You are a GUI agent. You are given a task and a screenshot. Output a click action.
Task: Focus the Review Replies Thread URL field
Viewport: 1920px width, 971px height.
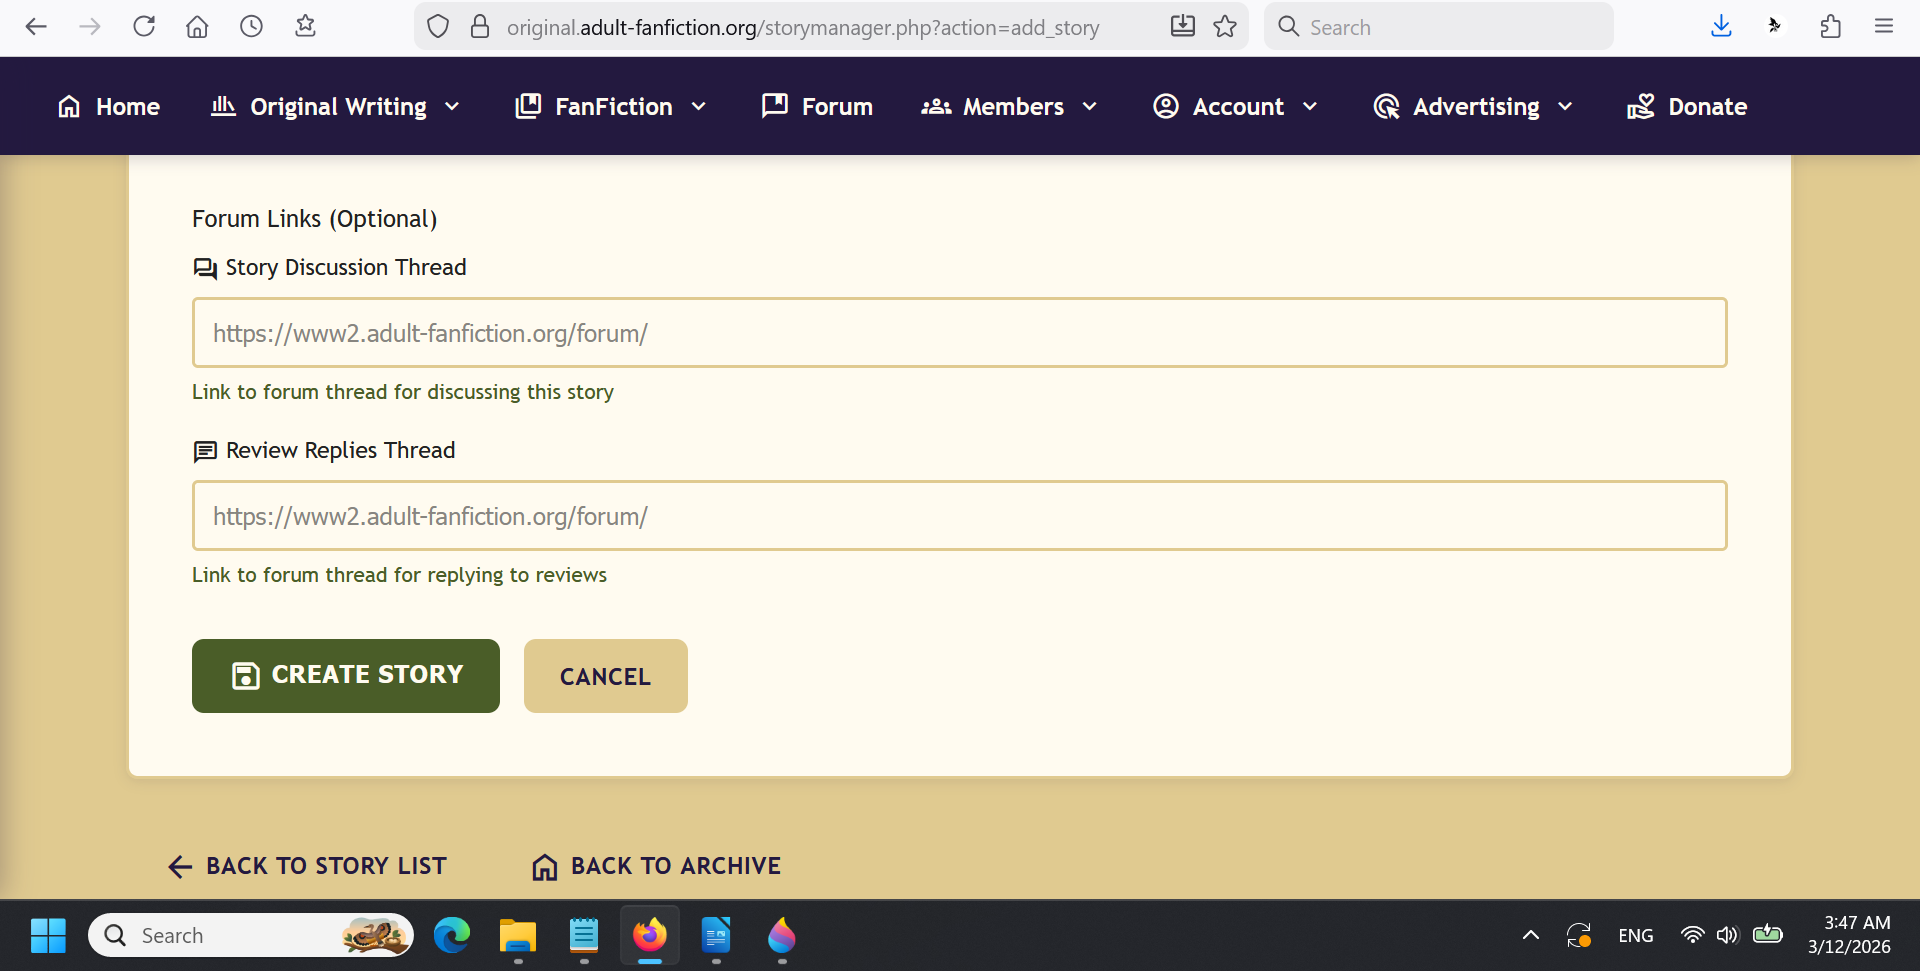click(959, 516)
